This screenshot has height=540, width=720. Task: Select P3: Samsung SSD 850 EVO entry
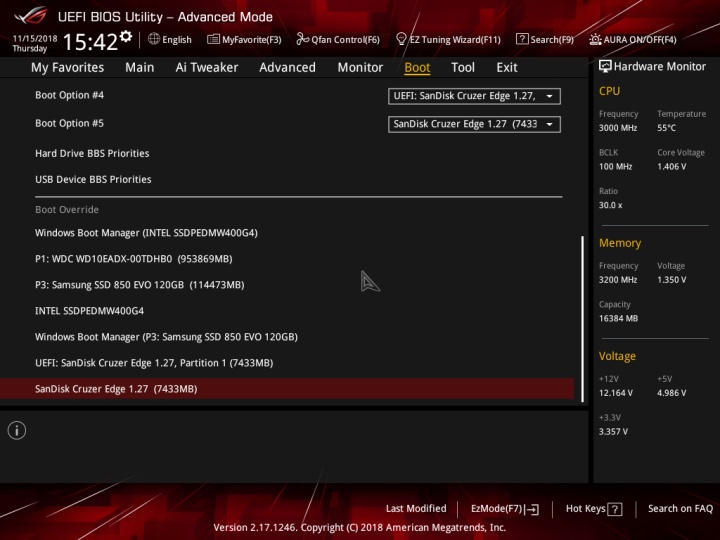click(x=140, y=285)
